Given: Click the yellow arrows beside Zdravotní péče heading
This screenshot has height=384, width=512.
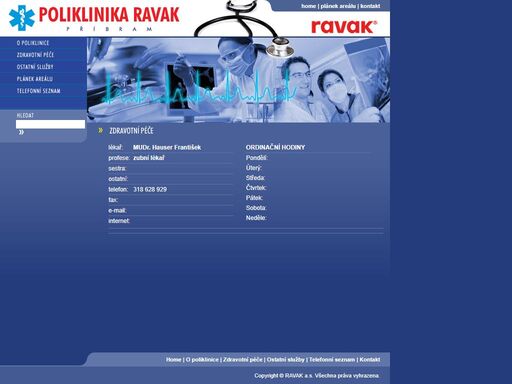Looking at the screenshot, I should point(101,131).
